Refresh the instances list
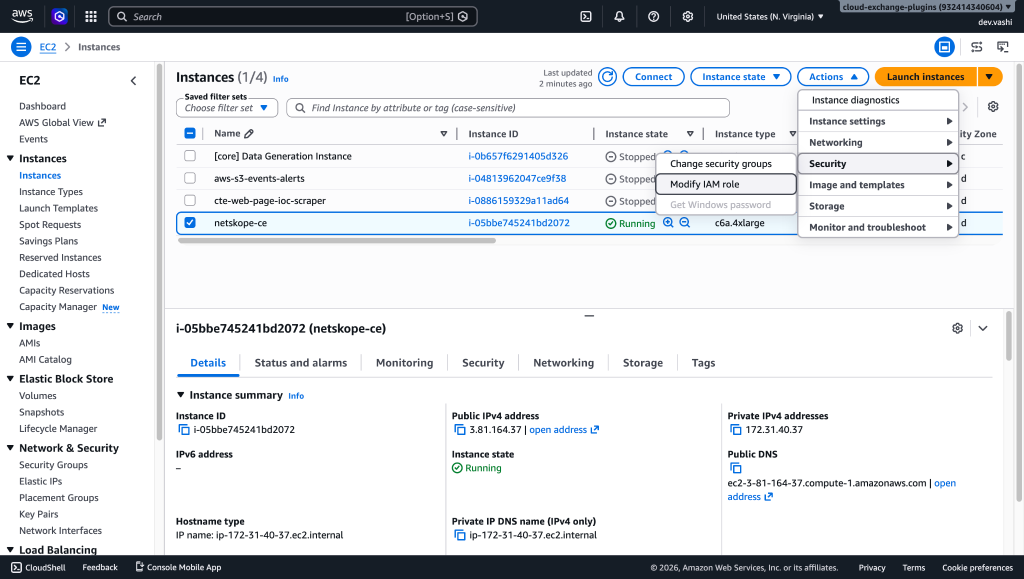Viewport: 1024px width, 579px height. (x=607, y=77)
